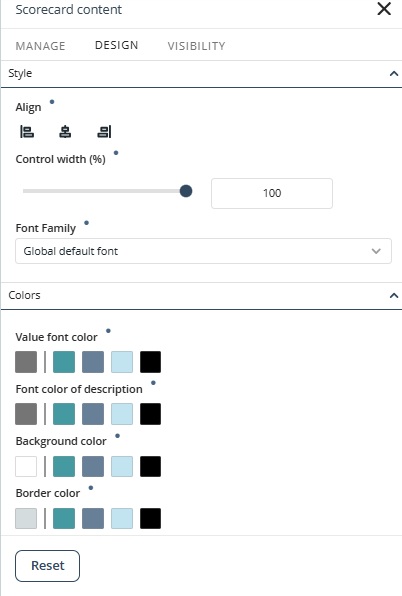402x596 pixels.
Task: Close the Scorecard content panel
Action: [x=384, y=8]
